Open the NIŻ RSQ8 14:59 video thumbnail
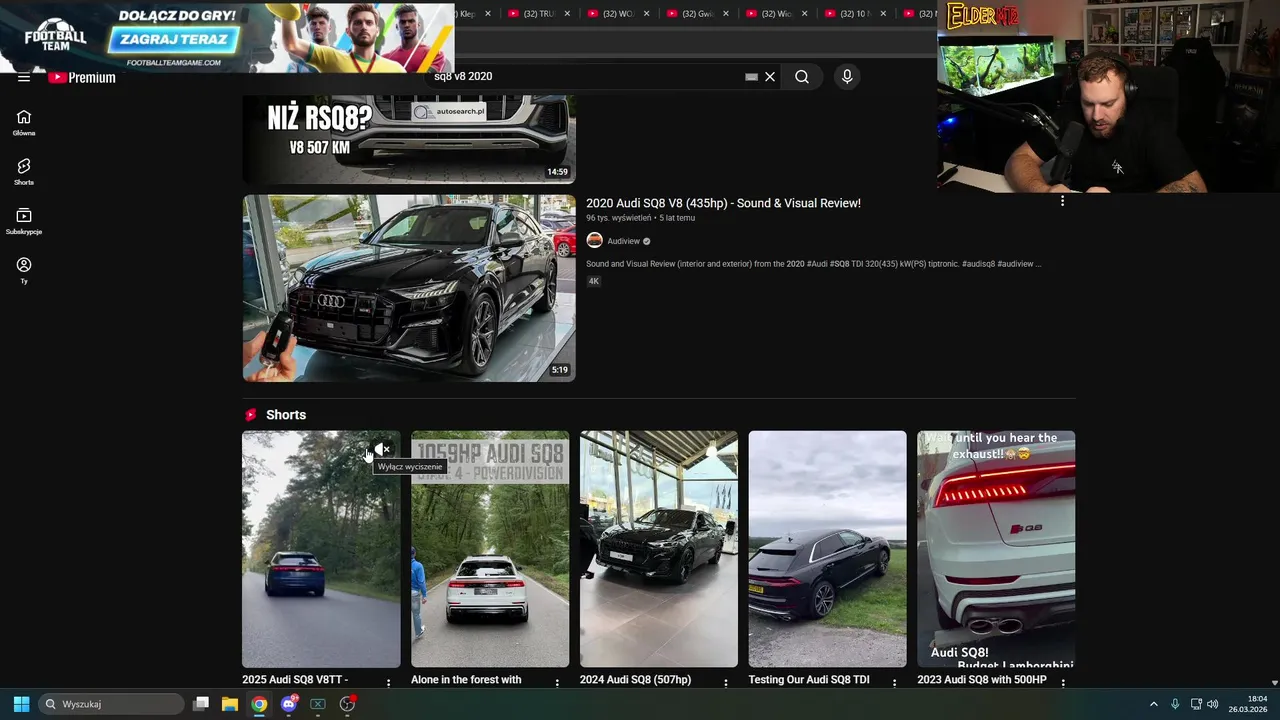This screenshot has width=1280, height=720. [x=409, y=139]
